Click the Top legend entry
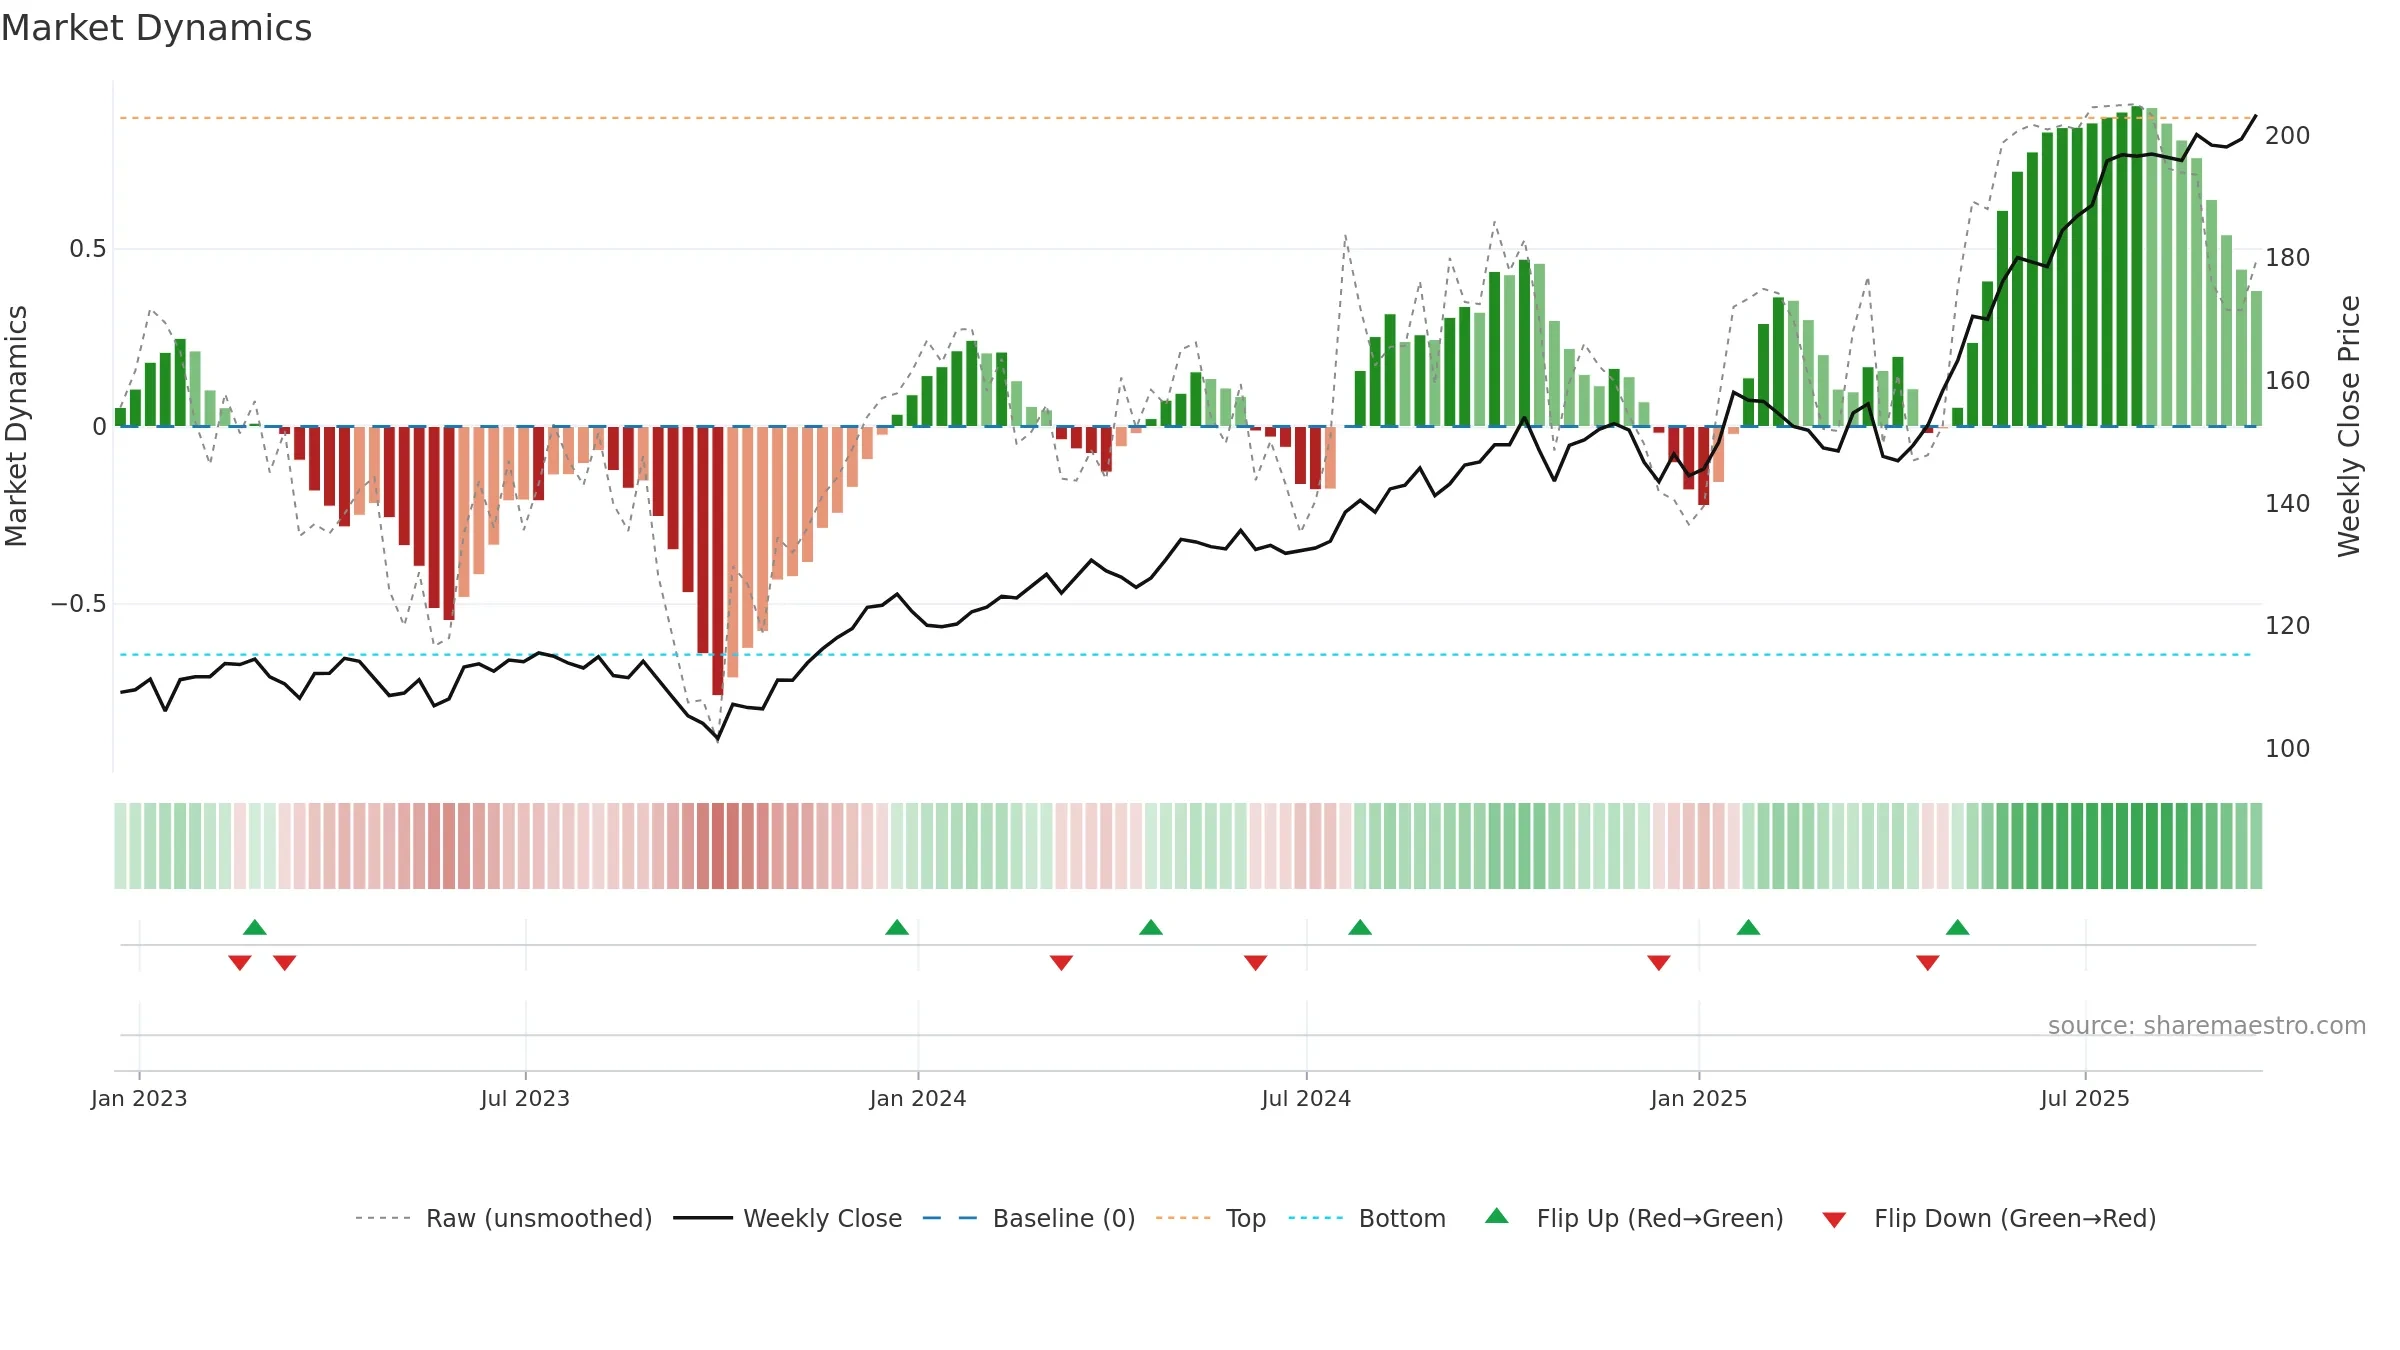The height and width of the screenshot is (1350, 2400). pos(1211,1218)
